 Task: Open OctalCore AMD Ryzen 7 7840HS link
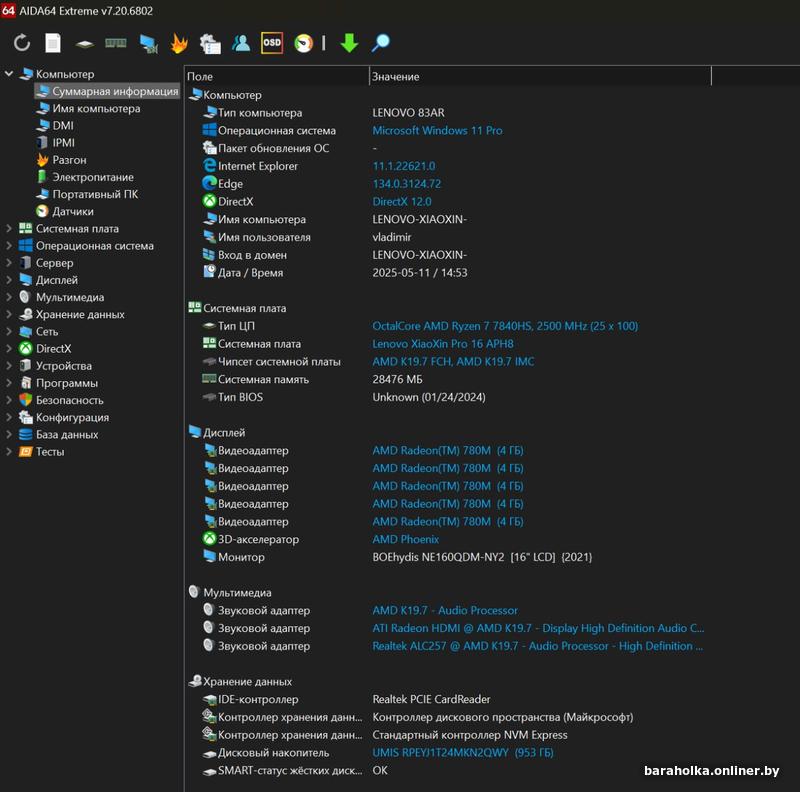505,326
